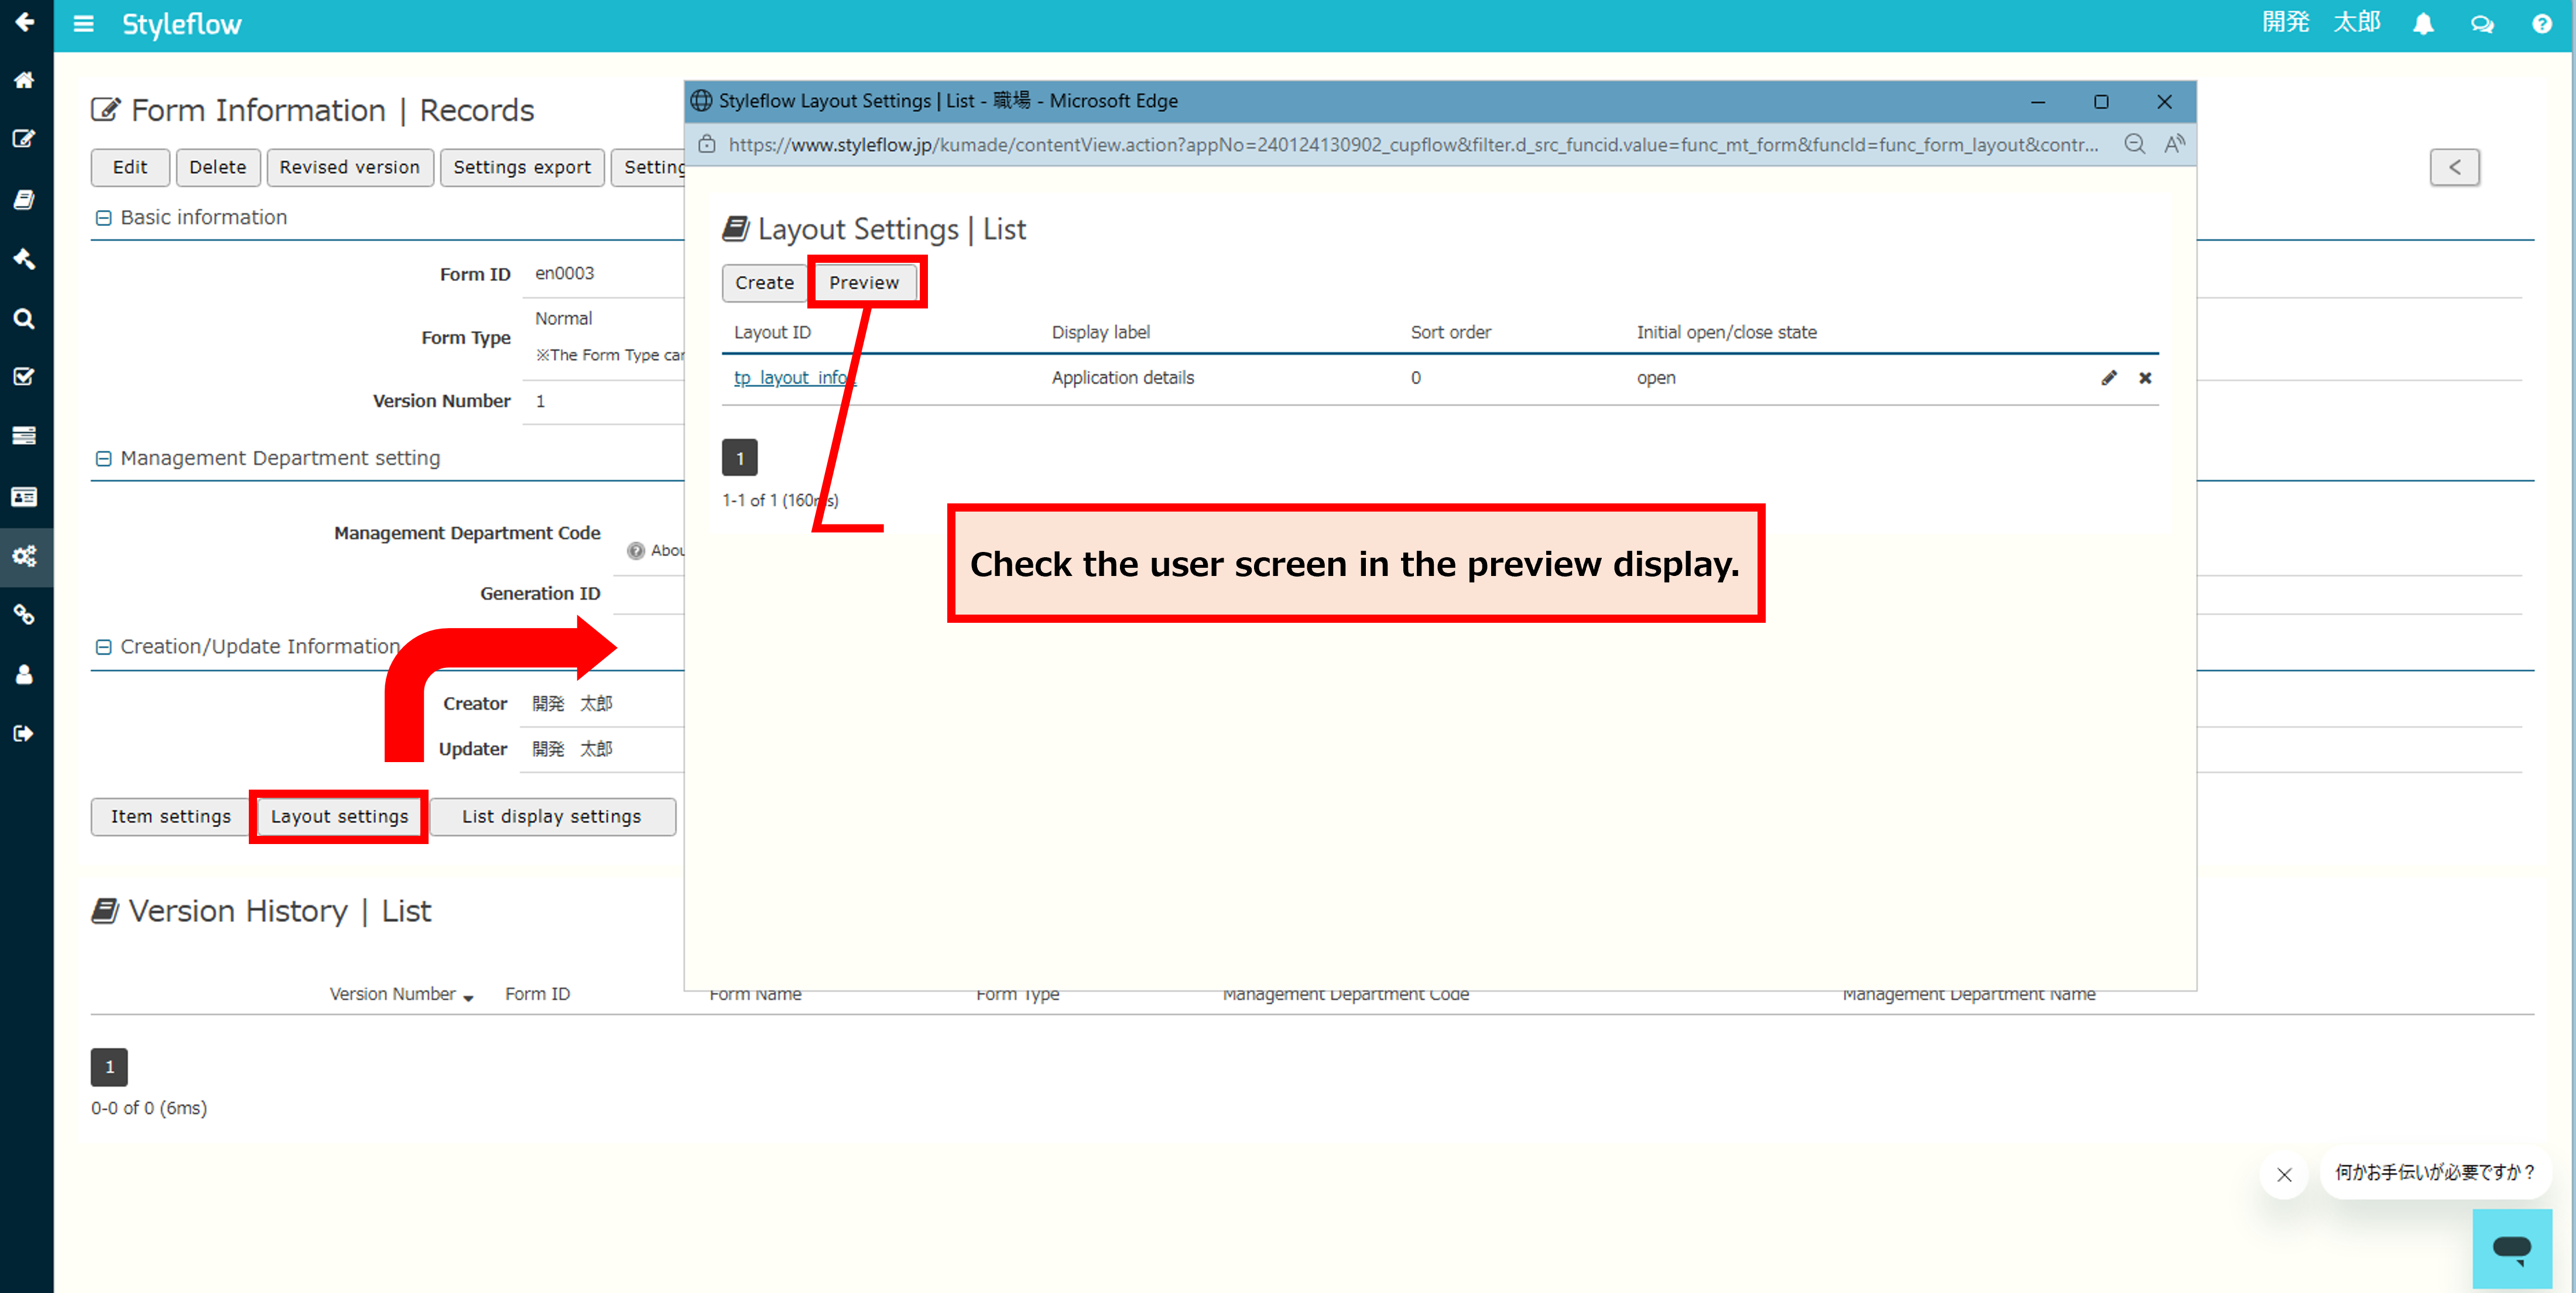
Task: Dismiss the Japanese help chat prompt
Action: point(2284,1174)
